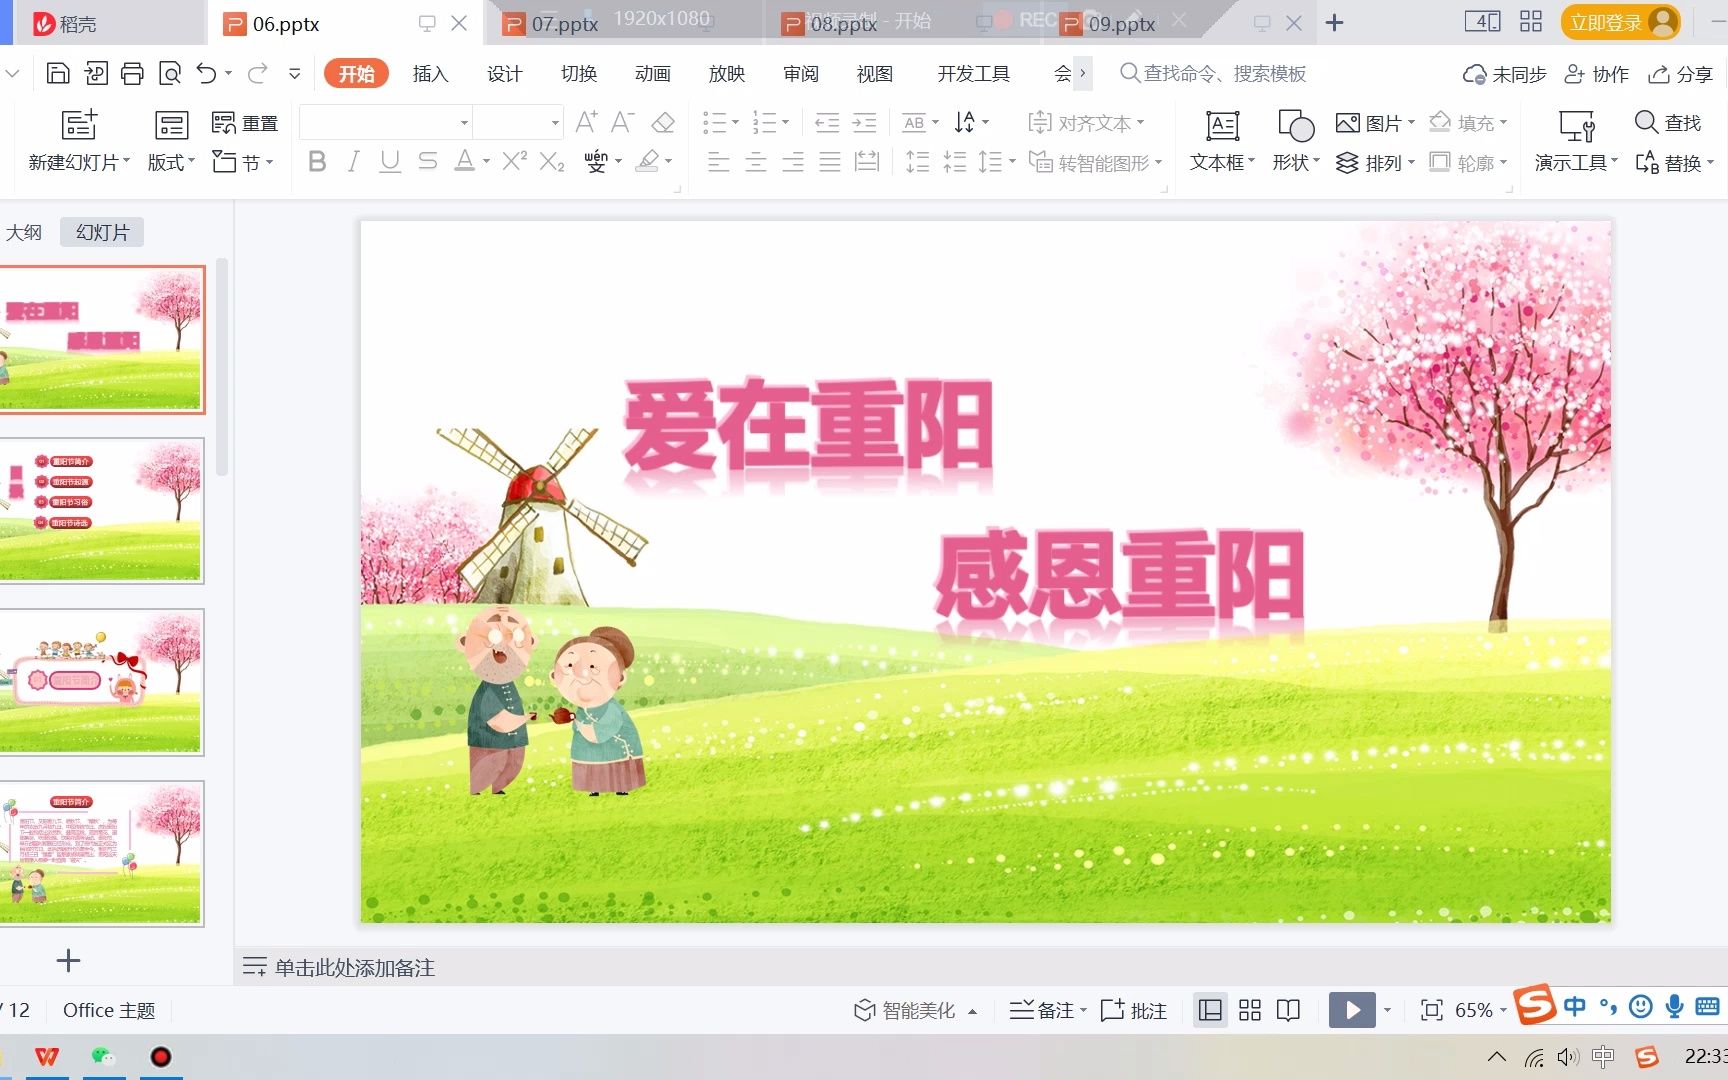Start slideshow with play button

(x=1352, y=1010)
